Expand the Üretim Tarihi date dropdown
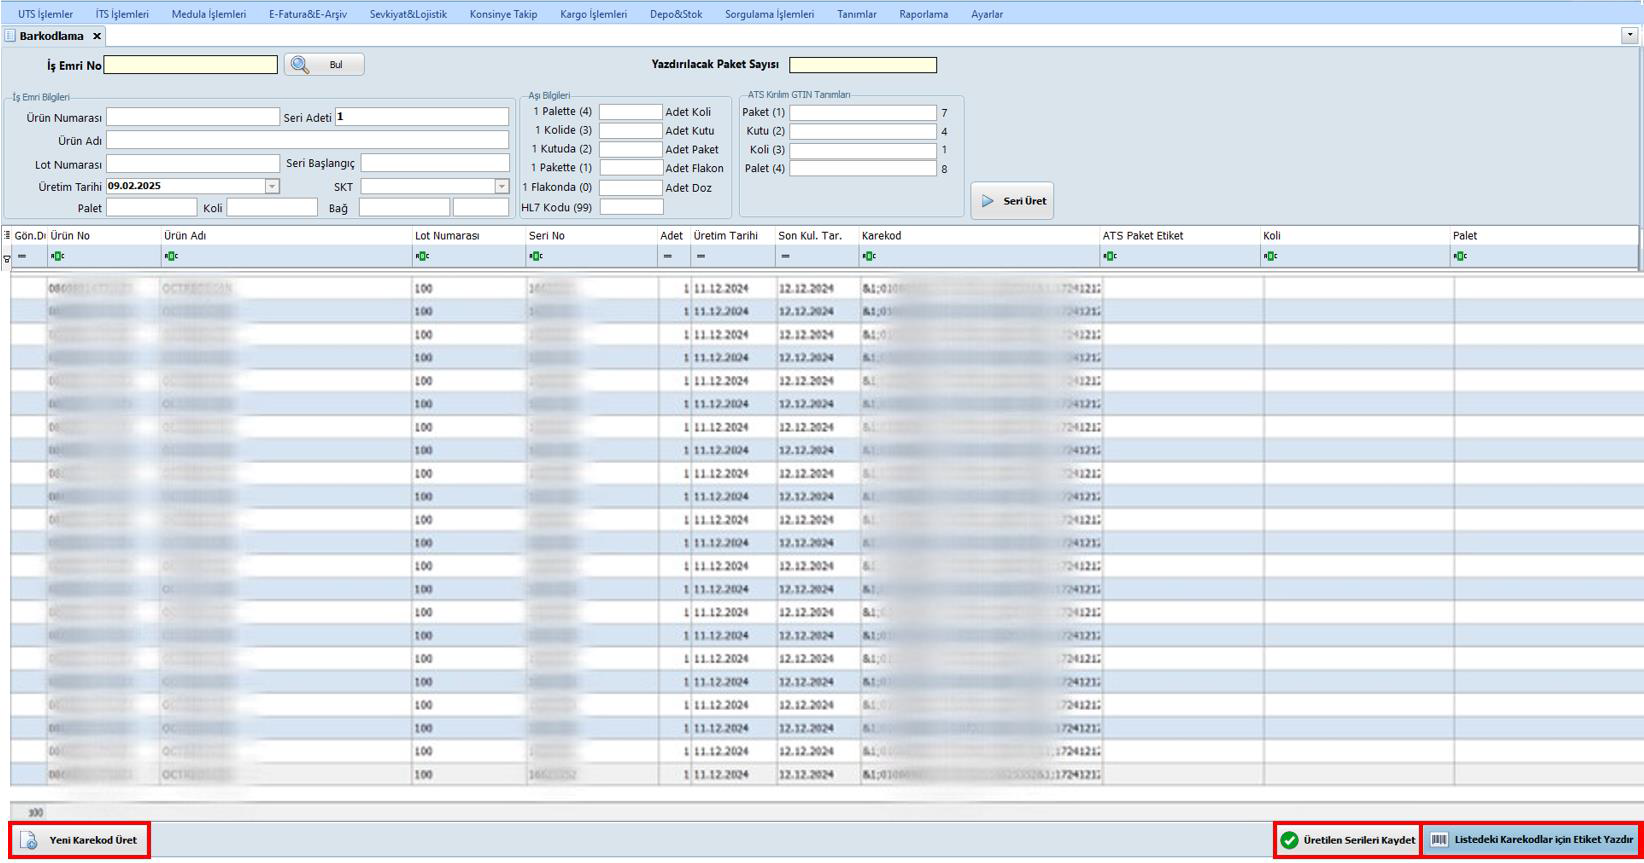1644x863 pixels. pos(272,186)
